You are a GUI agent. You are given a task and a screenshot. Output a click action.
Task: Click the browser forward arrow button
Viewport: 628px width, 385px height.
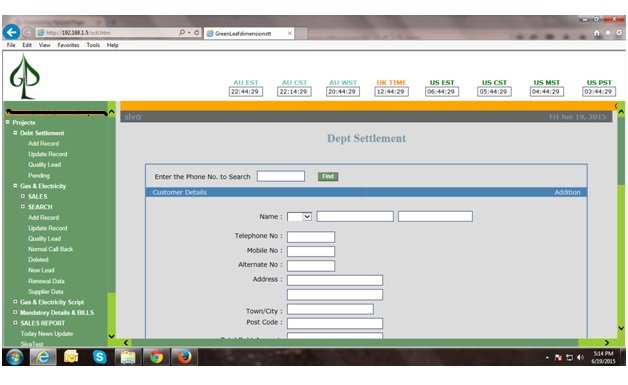click(28, 32)
